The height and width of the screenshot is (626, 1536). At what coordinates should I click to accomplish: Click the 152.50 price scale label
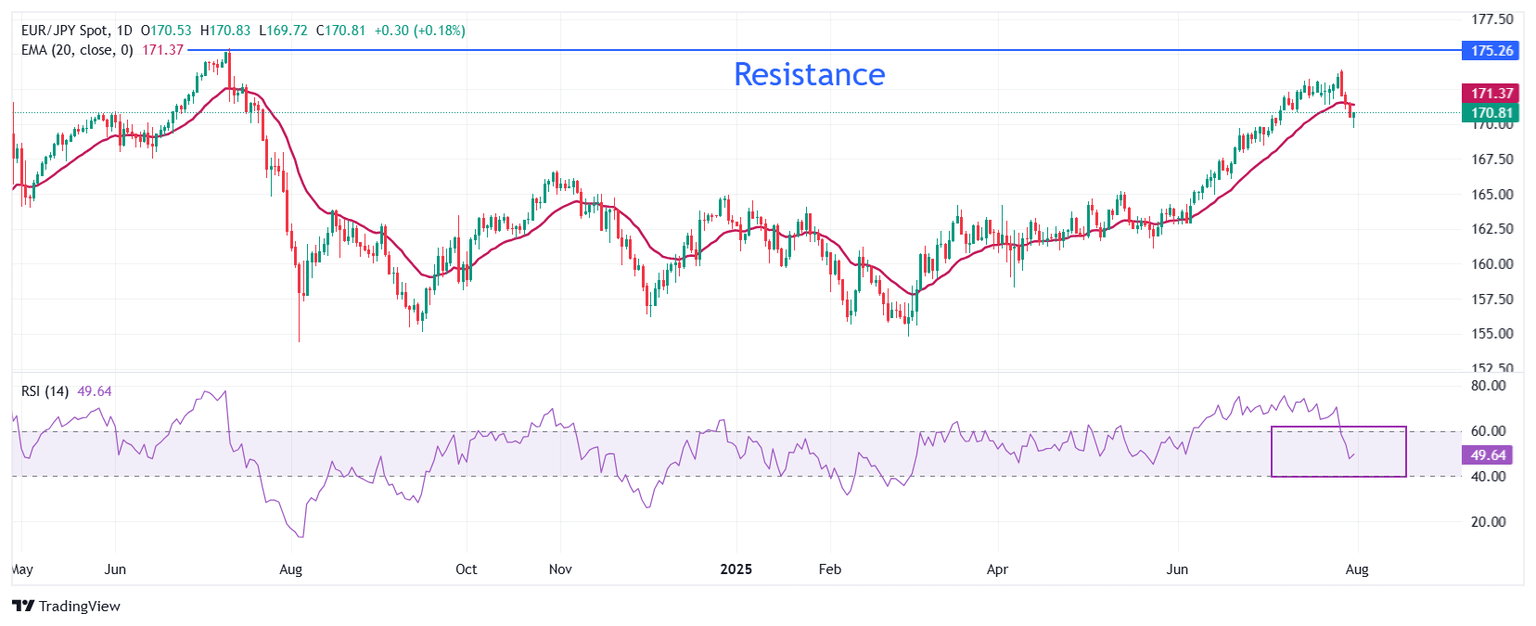click(x=1491, y=367)
